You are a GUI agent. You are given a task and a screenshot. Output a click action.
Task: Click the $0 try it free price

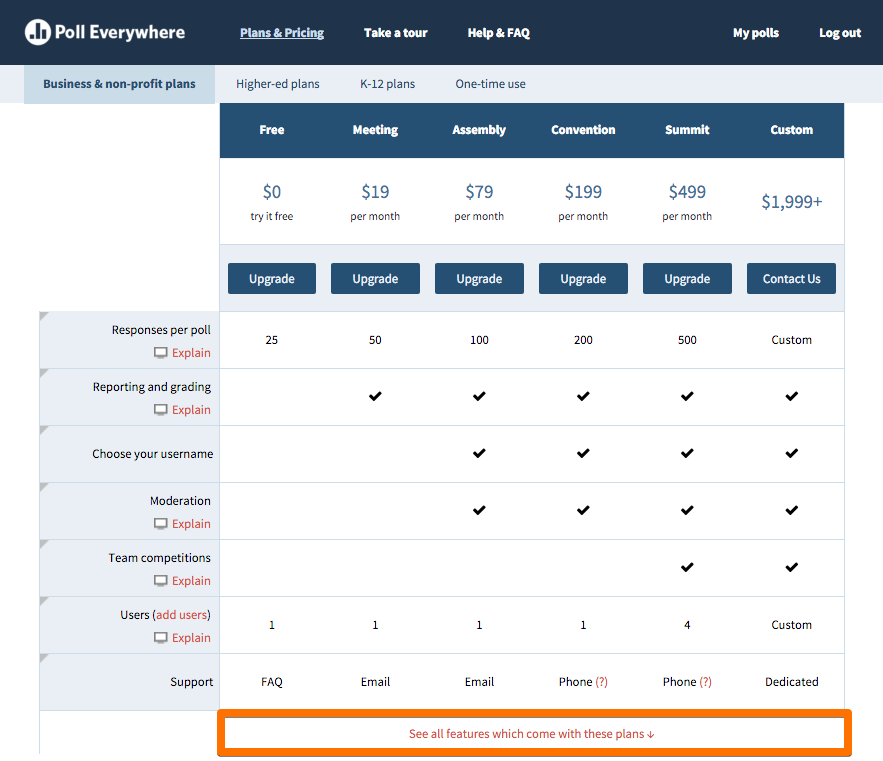coord(272,192)
